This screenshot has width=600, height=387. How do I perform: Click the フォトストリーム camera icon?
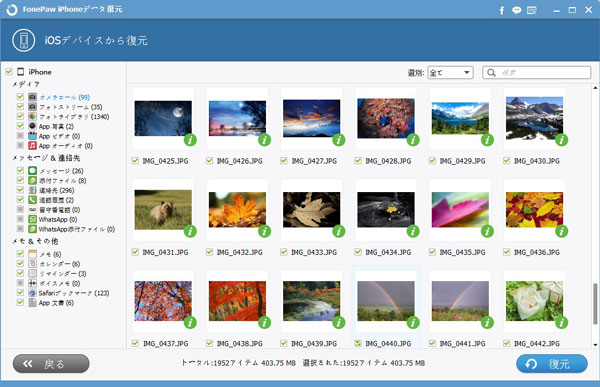pyautogui.click(x=33, y=106)
